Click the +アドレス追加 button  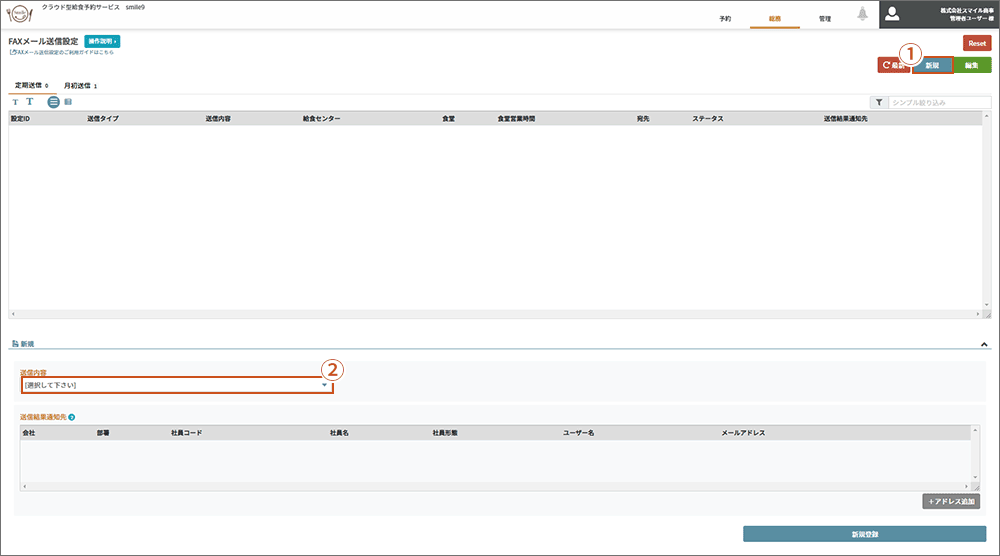953,501
